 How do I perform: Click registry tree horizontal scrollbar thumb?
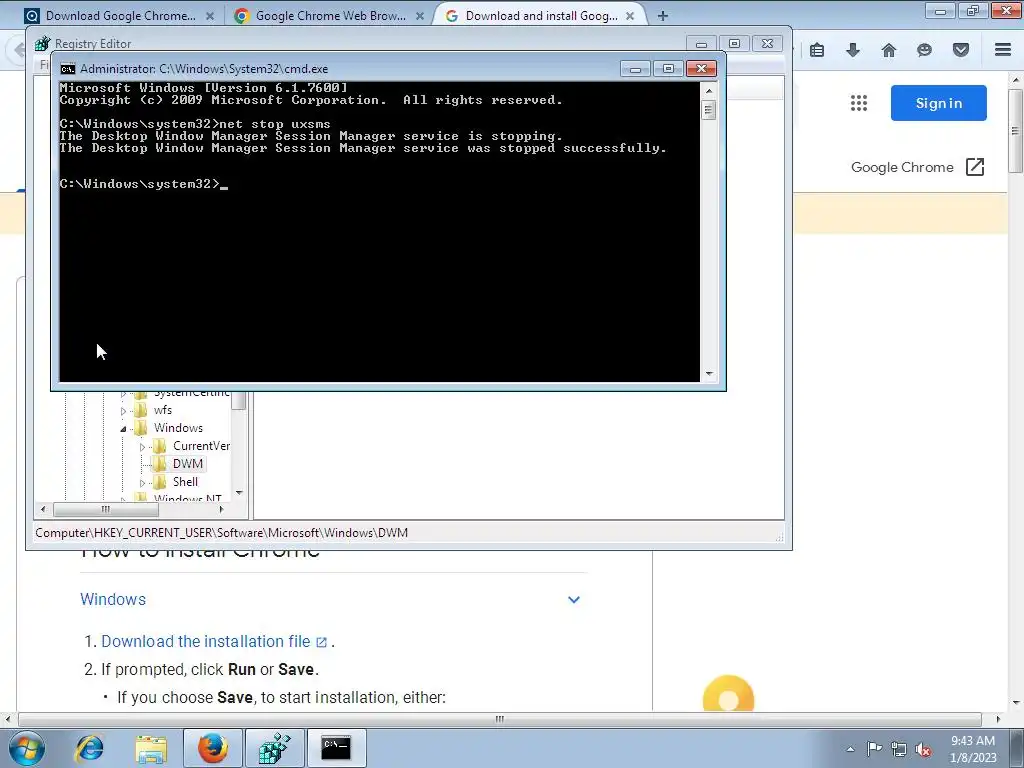[x=105, y=509]
